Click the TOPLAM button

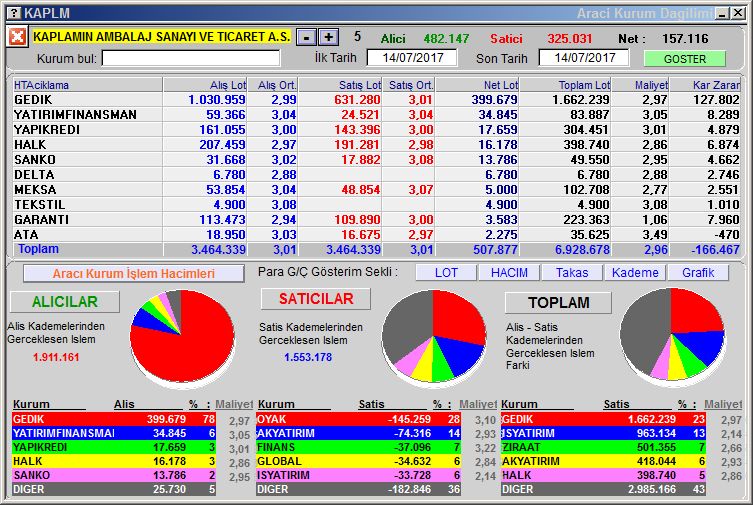[x=559, y=303]
